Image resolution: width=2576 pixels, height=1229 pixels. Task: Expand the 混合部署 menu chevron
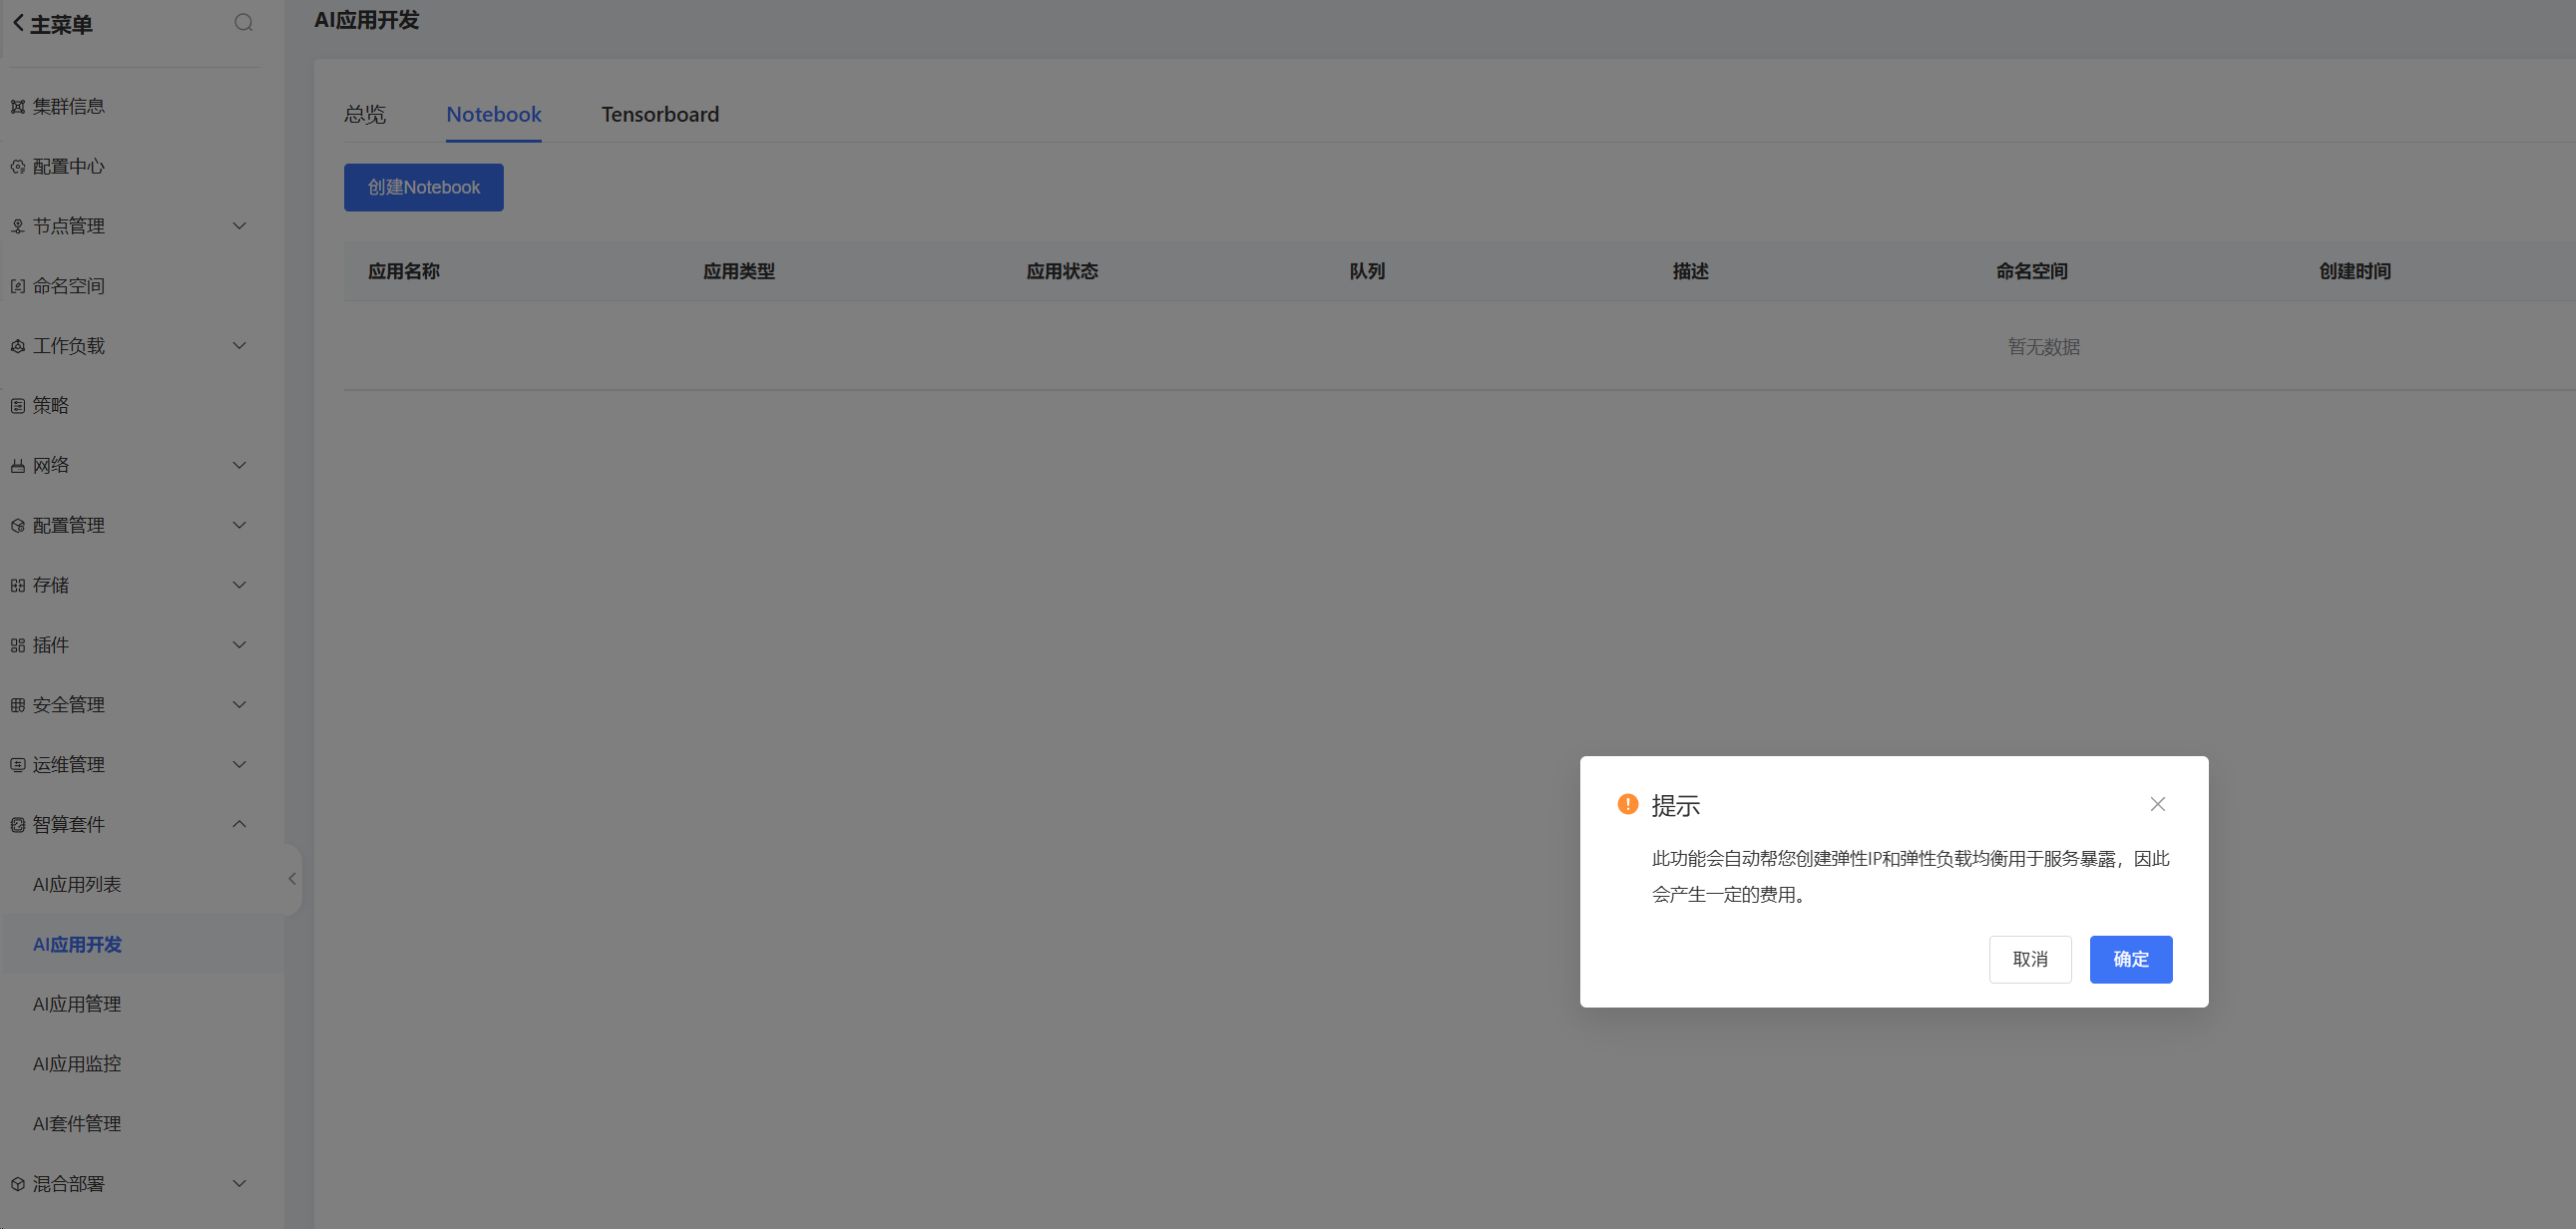click(x=239, y=1183)
